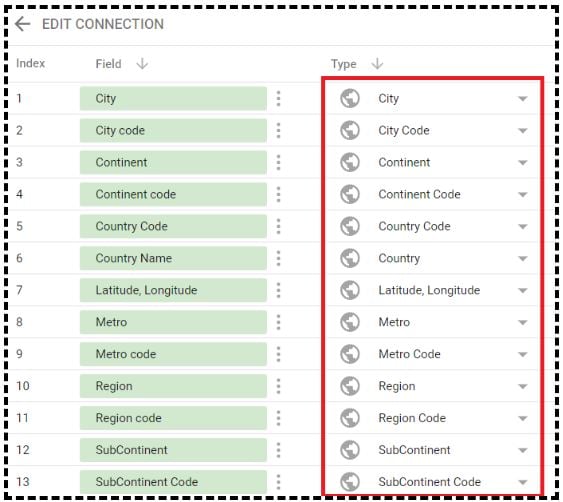Click the Index column header
Screen dimensions: 563x502
point(31,63)
